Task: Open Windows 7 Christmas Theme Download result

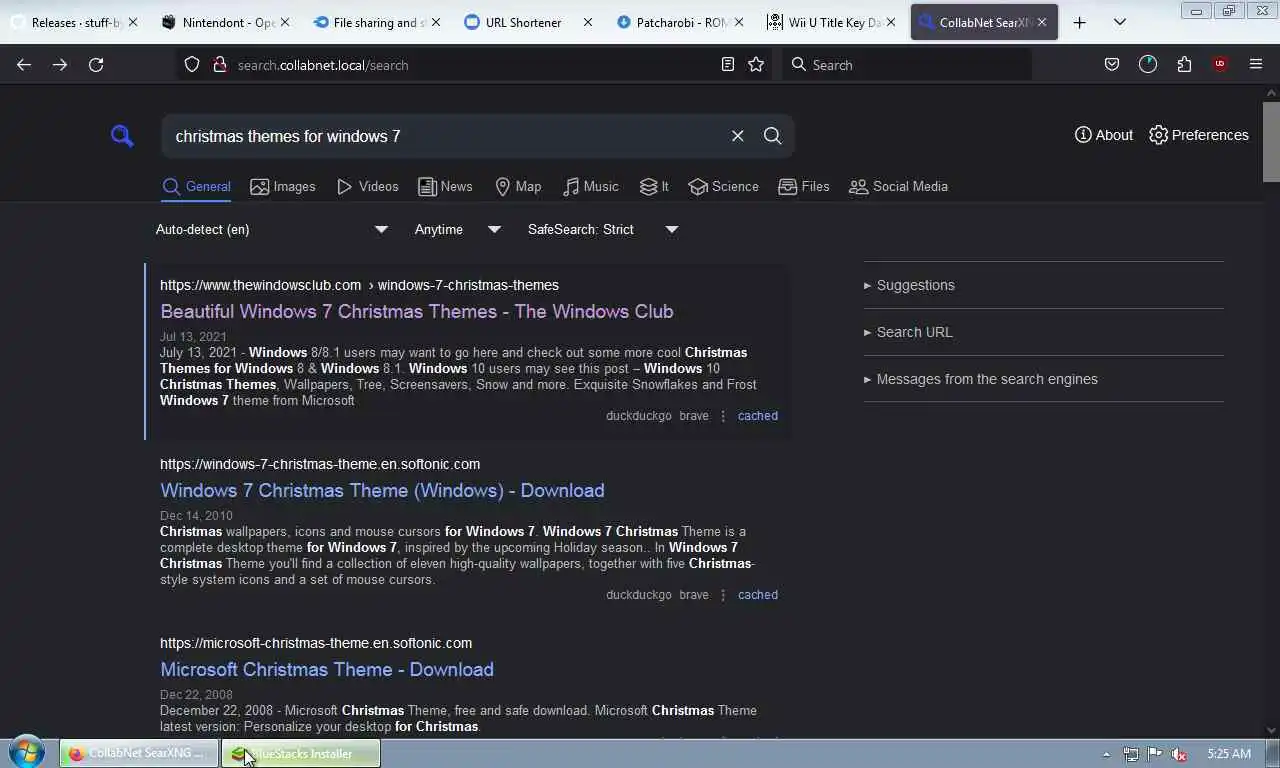Action: point(382,490)
